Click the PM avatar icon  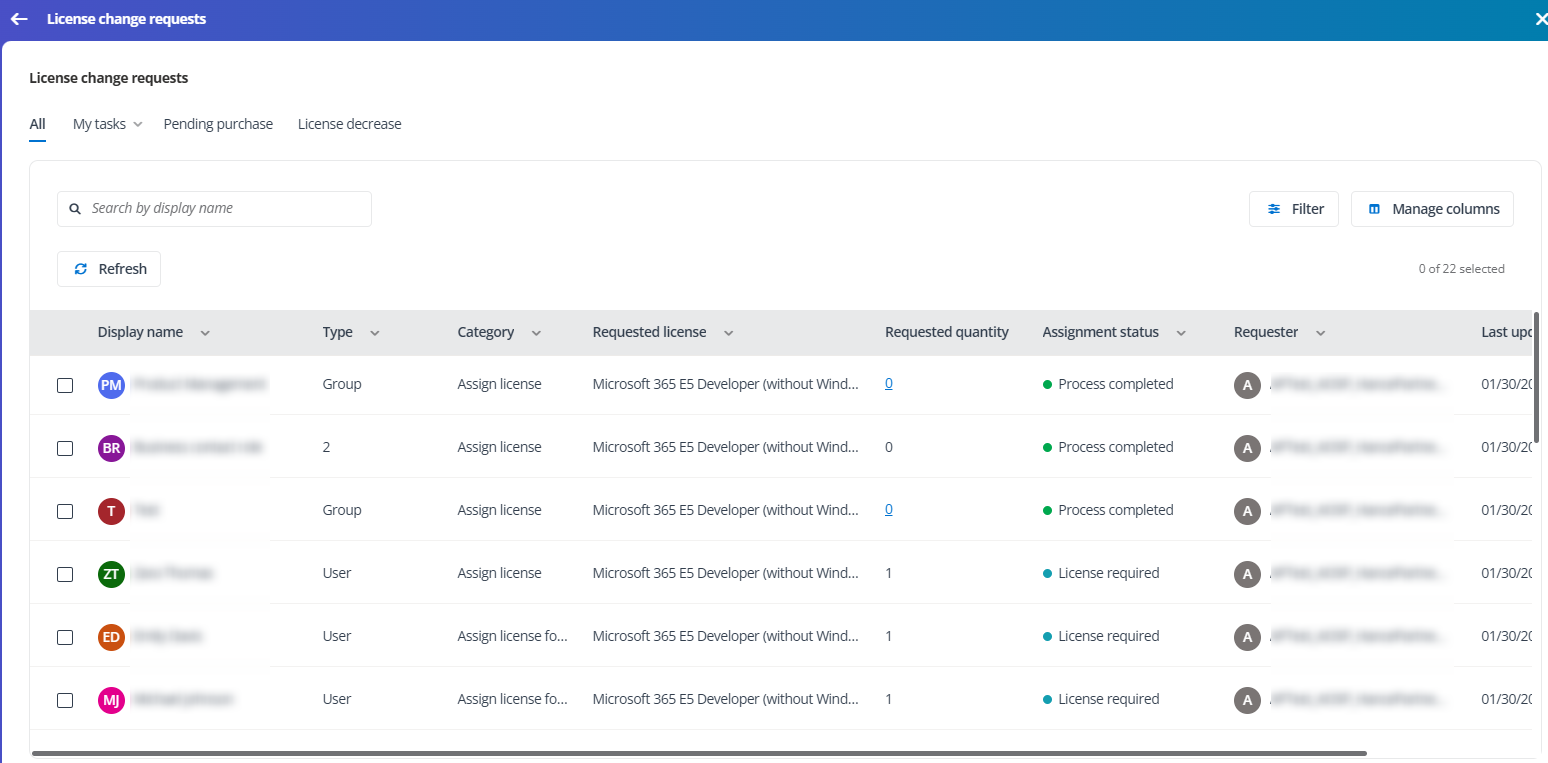coord(111,385)
